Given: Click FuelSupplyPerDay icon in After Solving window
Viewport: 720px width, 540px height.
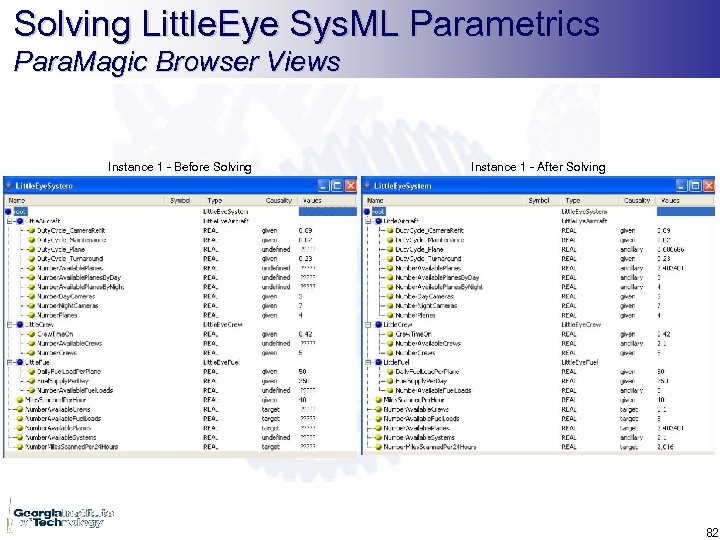Looking at the screenshot, I should pyautogui.click(x=390, y=381).
